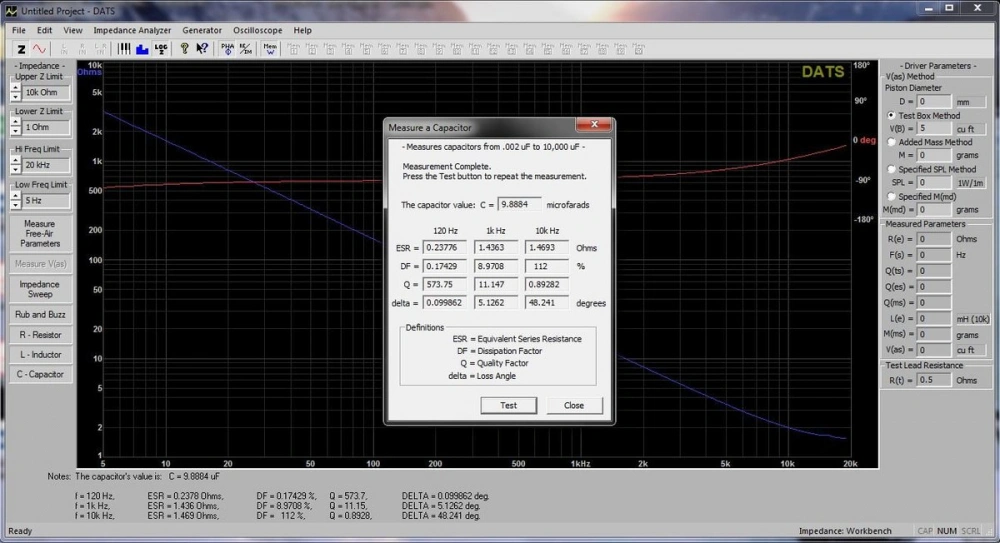Open the Impedance Analyzer menu
The height and width of the screenshot is (543, 1000).
132,30
